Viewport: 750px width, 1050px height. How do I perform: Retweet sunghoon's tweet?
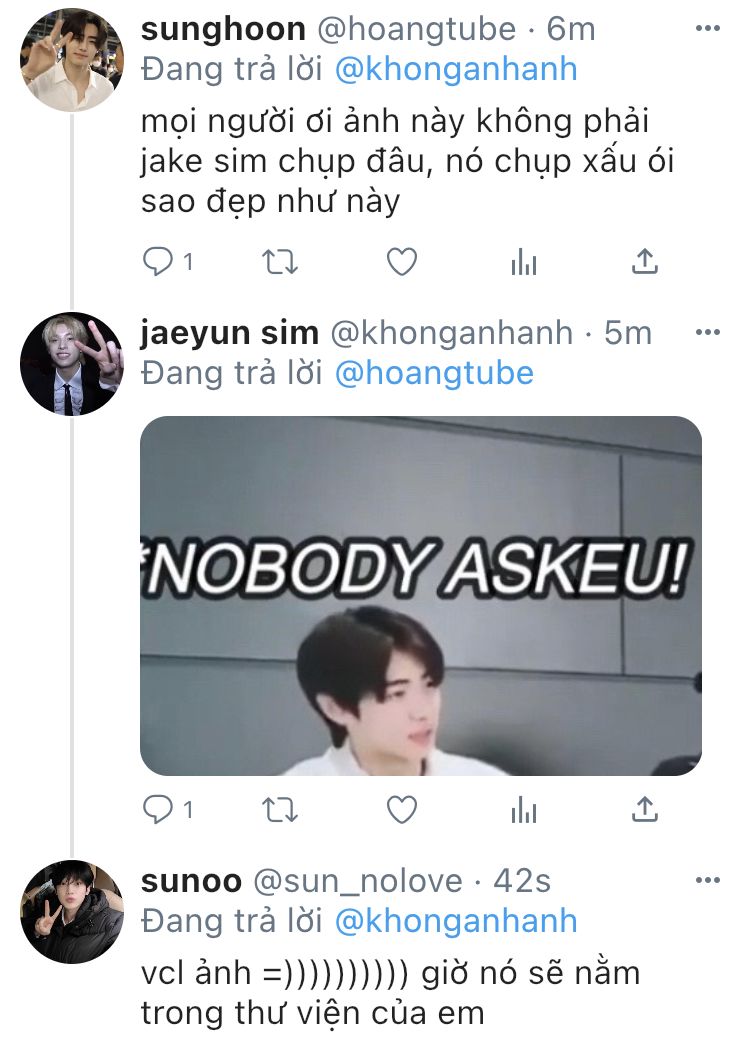click(x=279, y=262)
